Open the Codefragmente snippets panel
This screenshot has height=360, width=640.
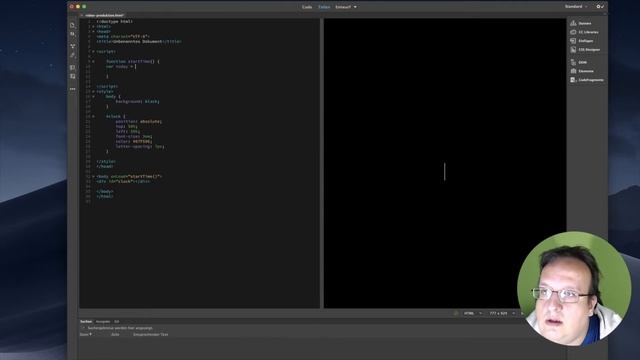click(587, 80)
